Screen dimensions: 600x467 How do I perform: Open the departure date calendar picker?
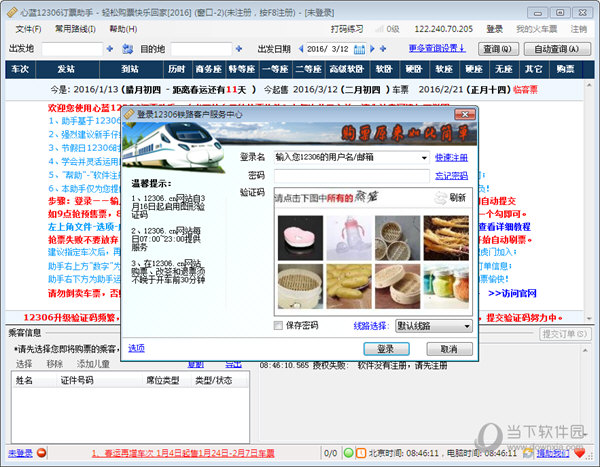coord(359,49)
